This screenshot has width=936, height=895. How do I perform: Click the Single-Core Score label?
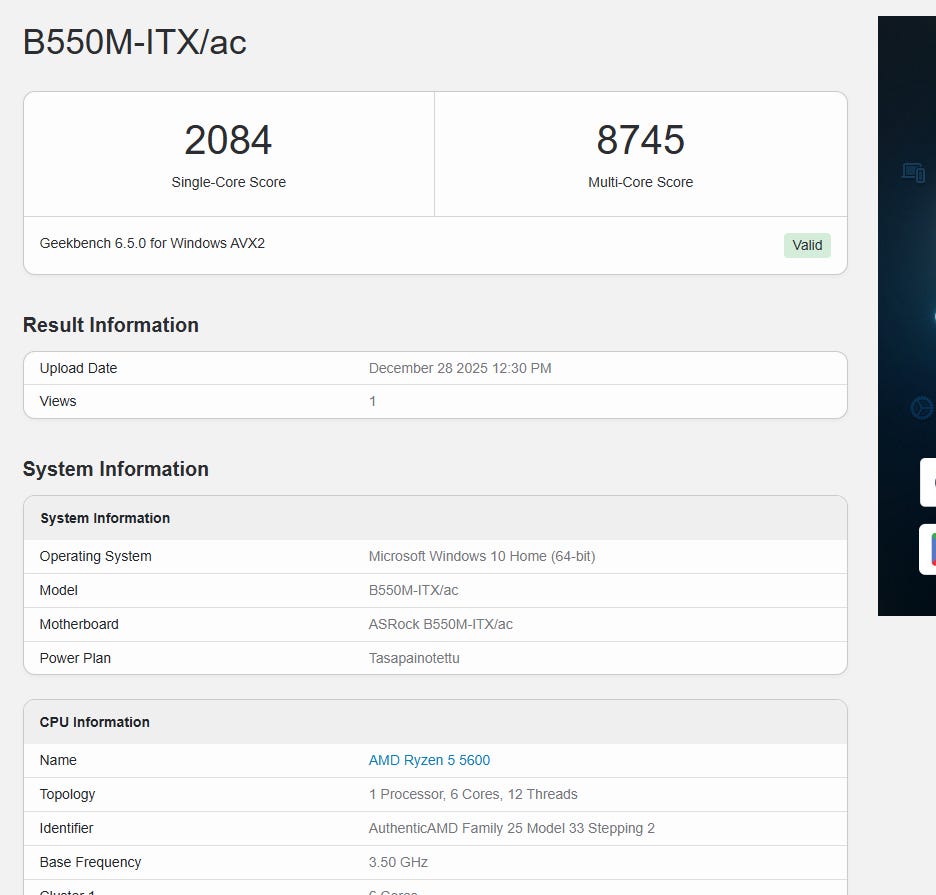[229, 182]
